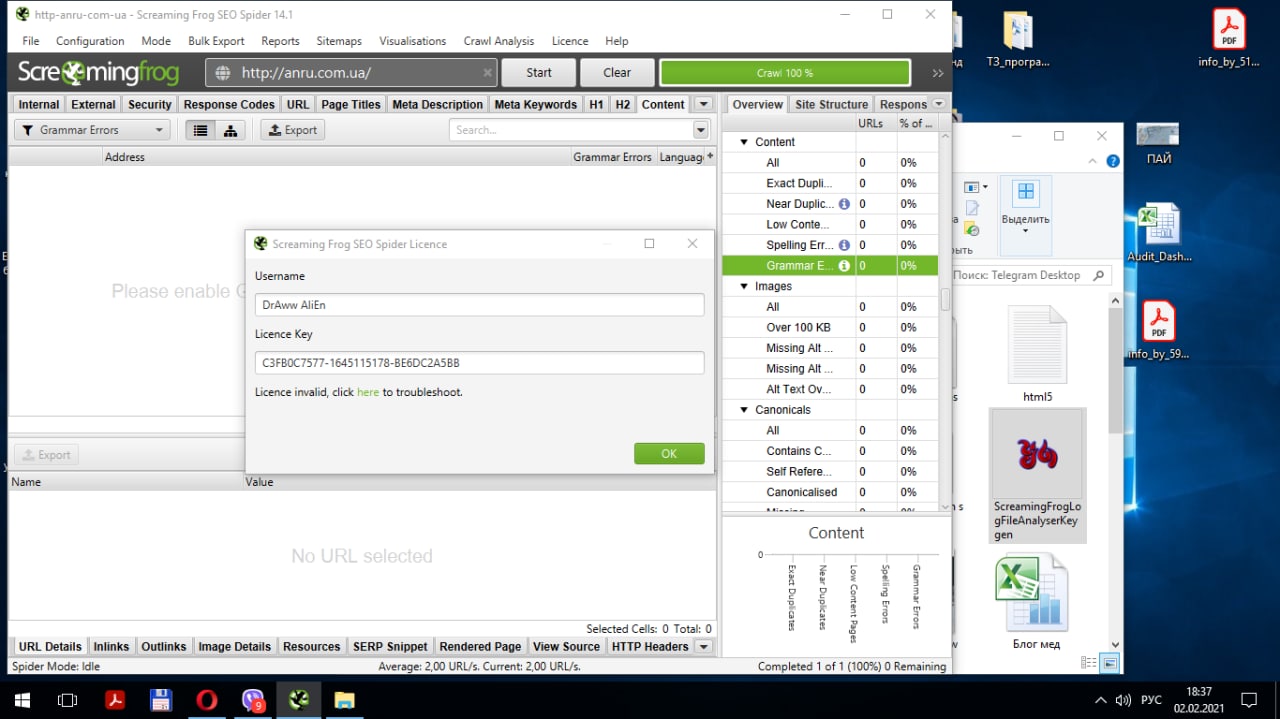Open the info_by_59 PDF desktop icon
Viewport: 1280px width, 719px height.
[x=1158, y=330]
